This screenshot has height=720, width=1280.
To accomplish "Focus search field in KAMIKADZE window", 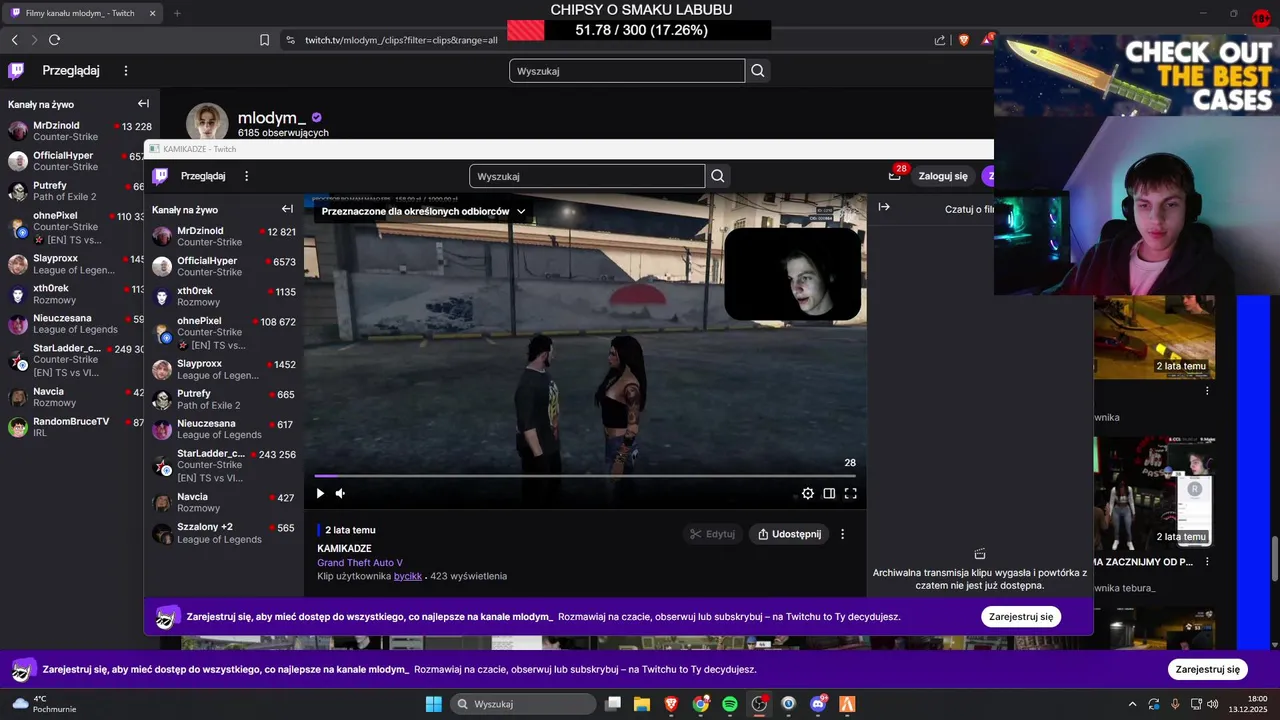I will coord(587,176).
